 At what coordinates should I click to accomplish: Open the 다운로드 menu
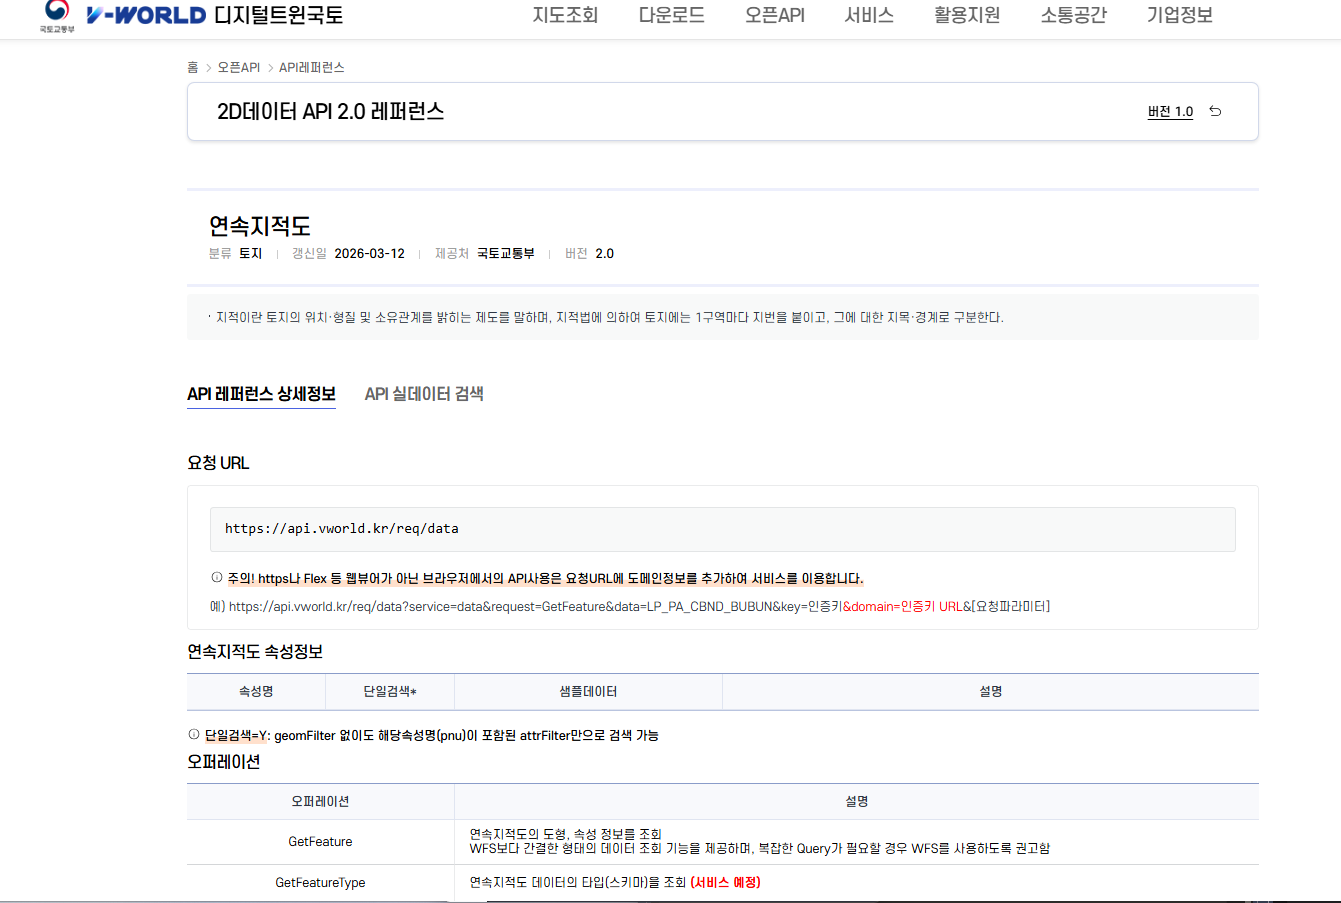(x=672, y=15)
